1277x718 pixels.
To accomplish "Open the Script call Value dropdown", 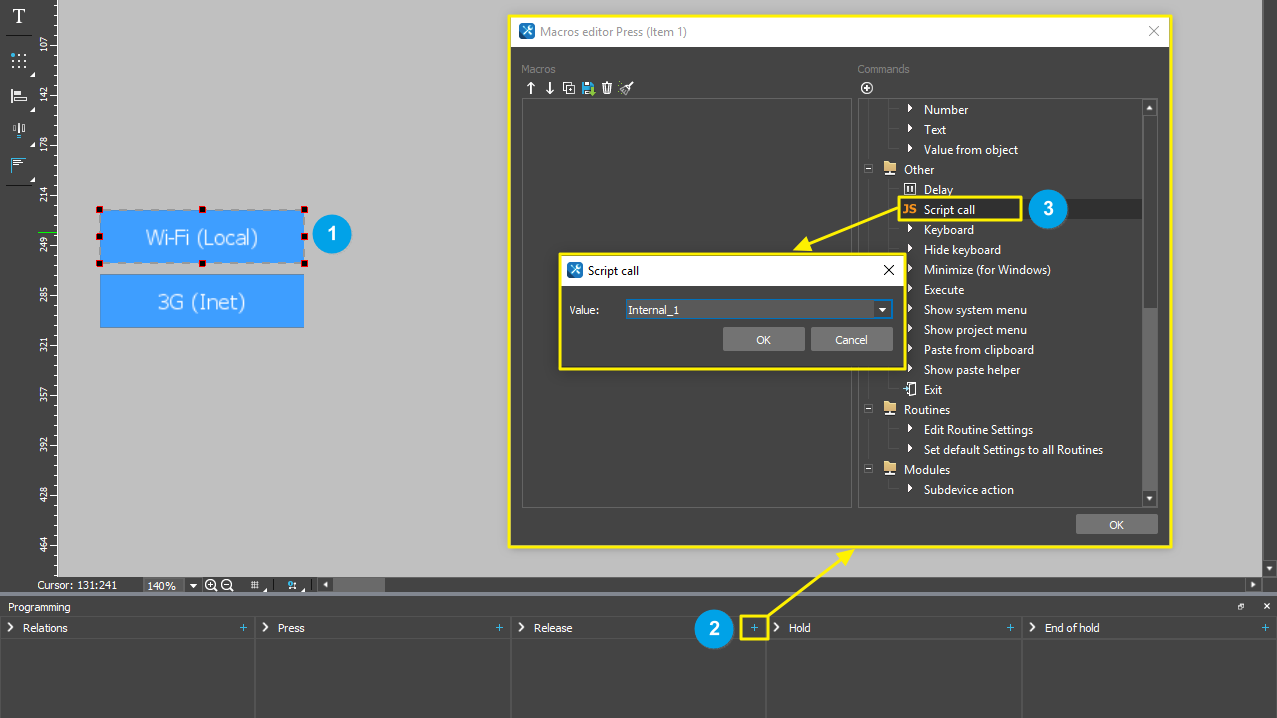I will click(x=882, y=310).
